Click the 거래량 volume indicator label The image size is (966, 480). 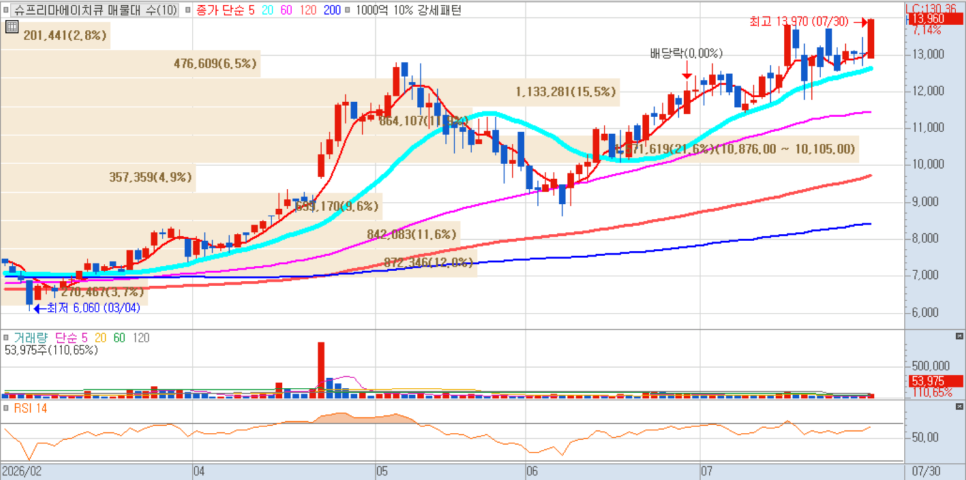(31, 338)
